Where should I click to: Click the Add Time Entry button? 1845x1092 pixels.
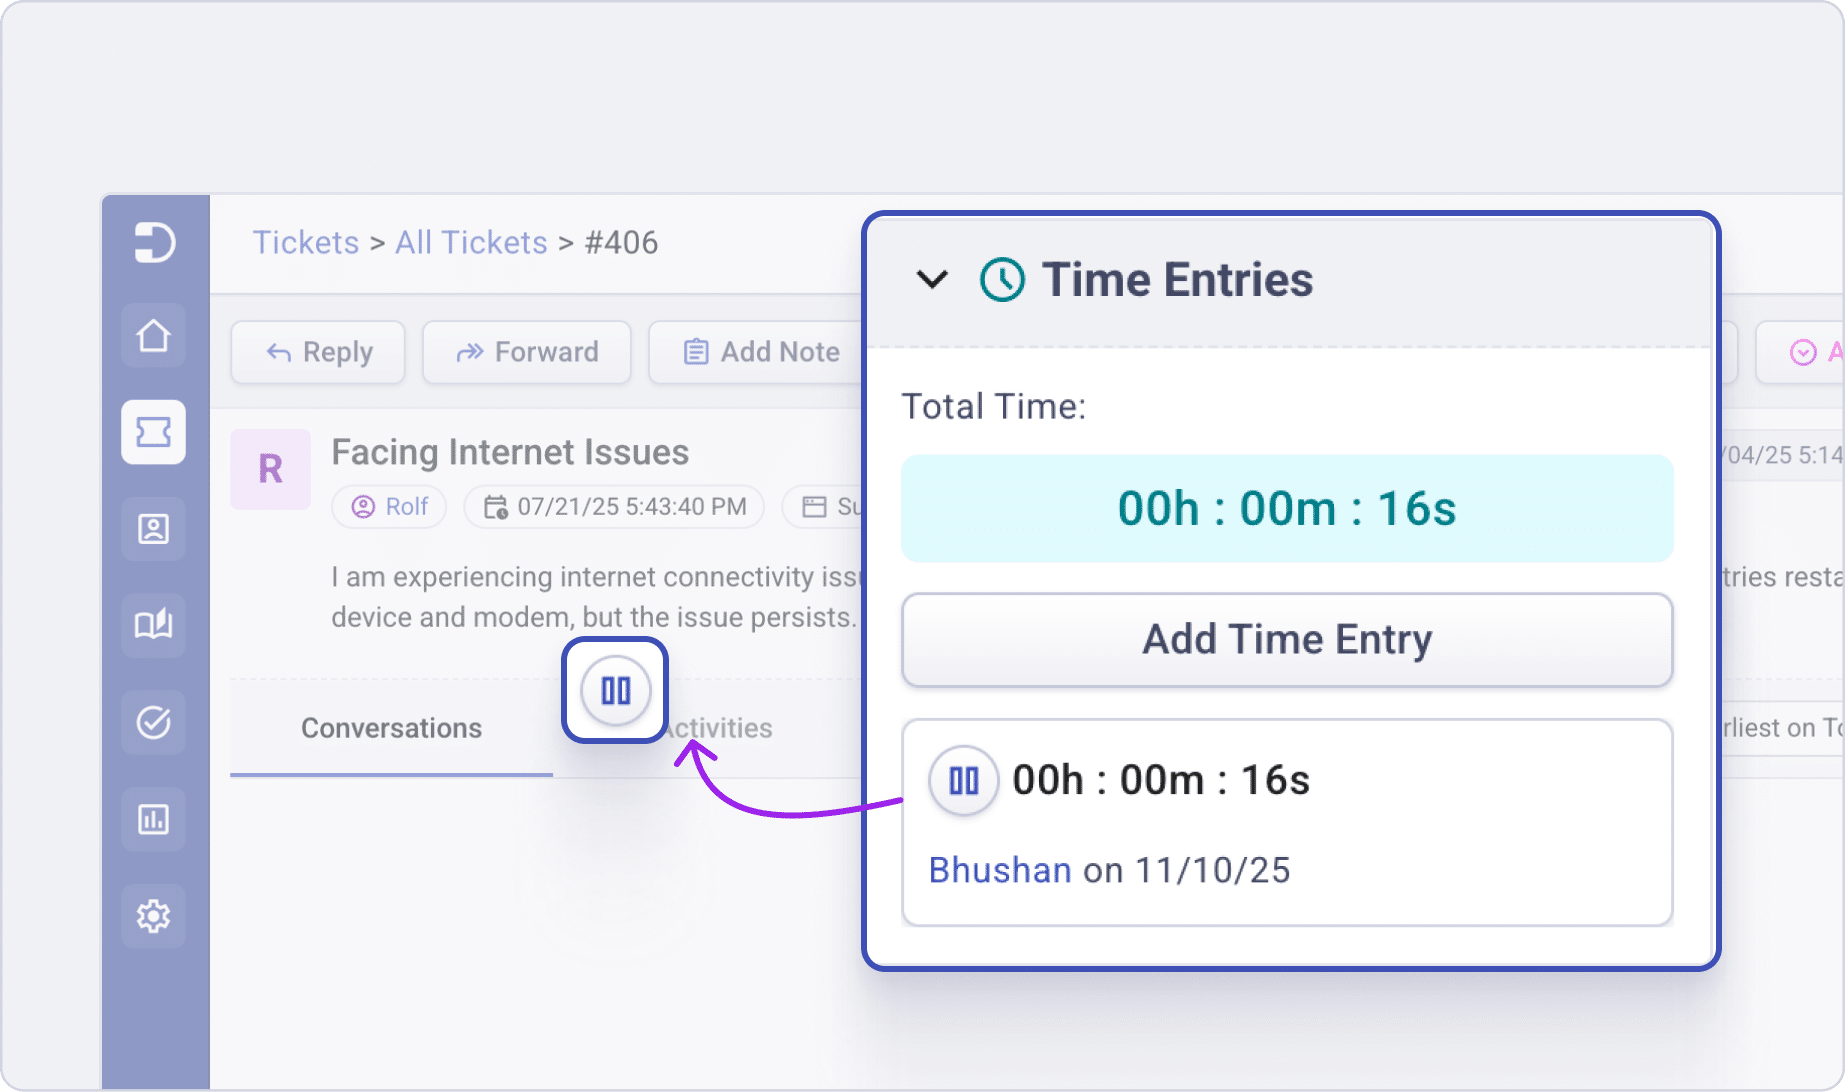(1286, 640)
